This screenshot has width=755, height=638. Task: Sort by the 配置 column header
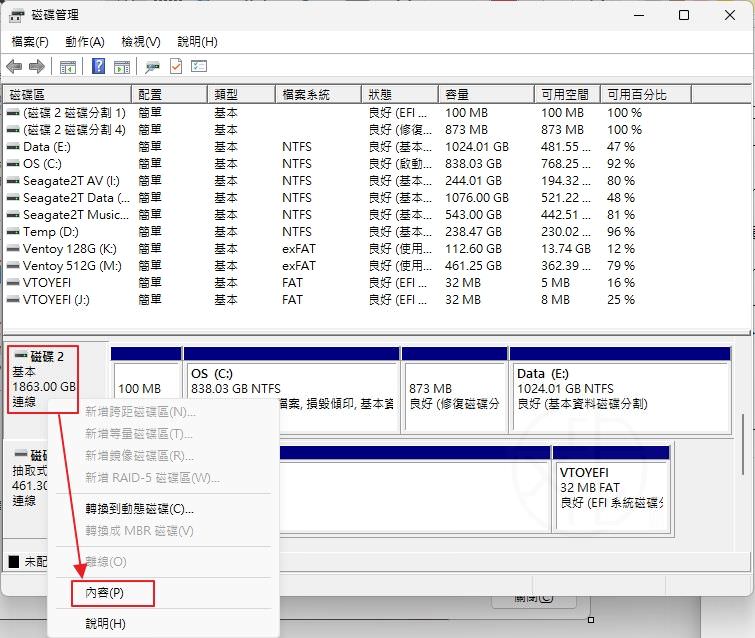tap(169, 94)
